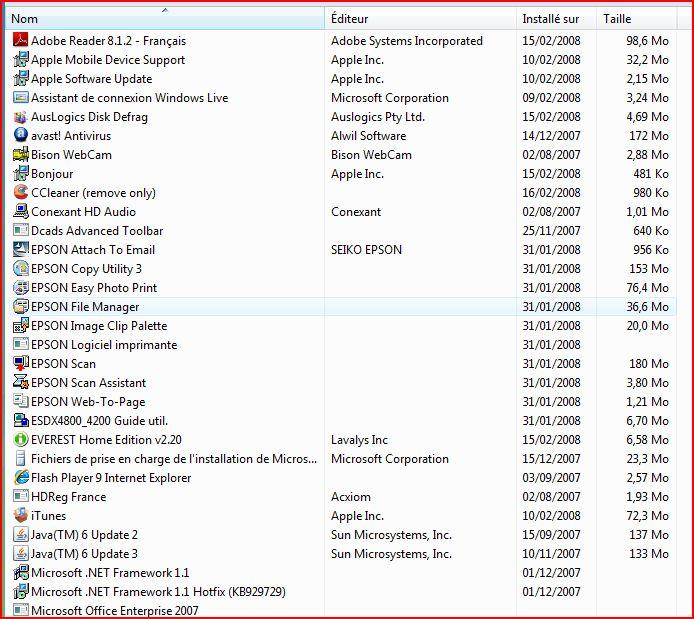Select Fichiers de prise en charge entry
The image size is (694, 619).
[x=174, y=459]
